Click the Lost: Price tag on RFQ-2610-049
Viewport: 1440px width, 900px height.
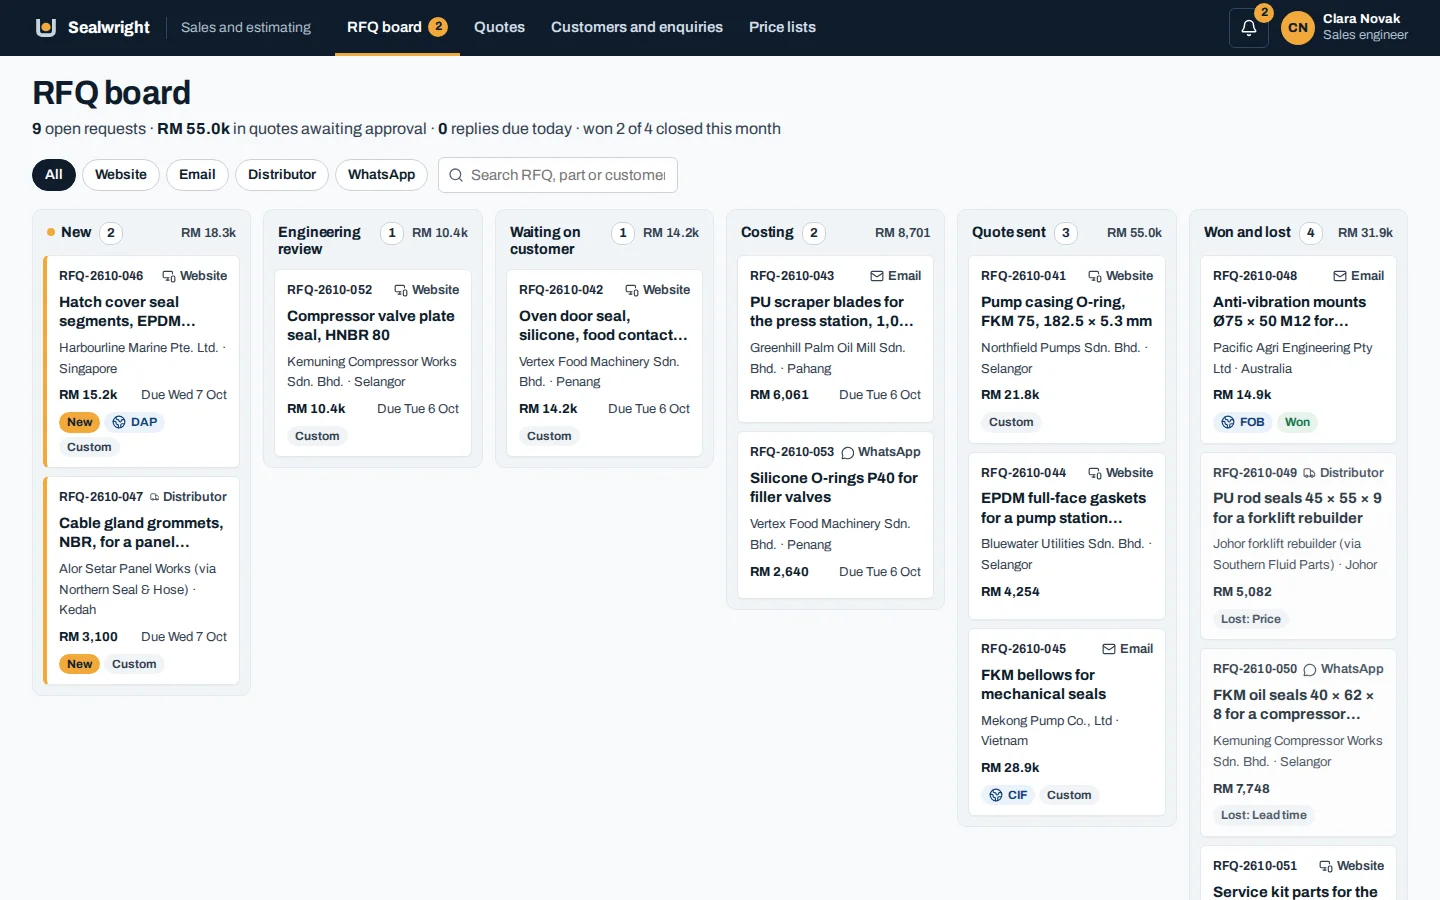coord(1250,619)
